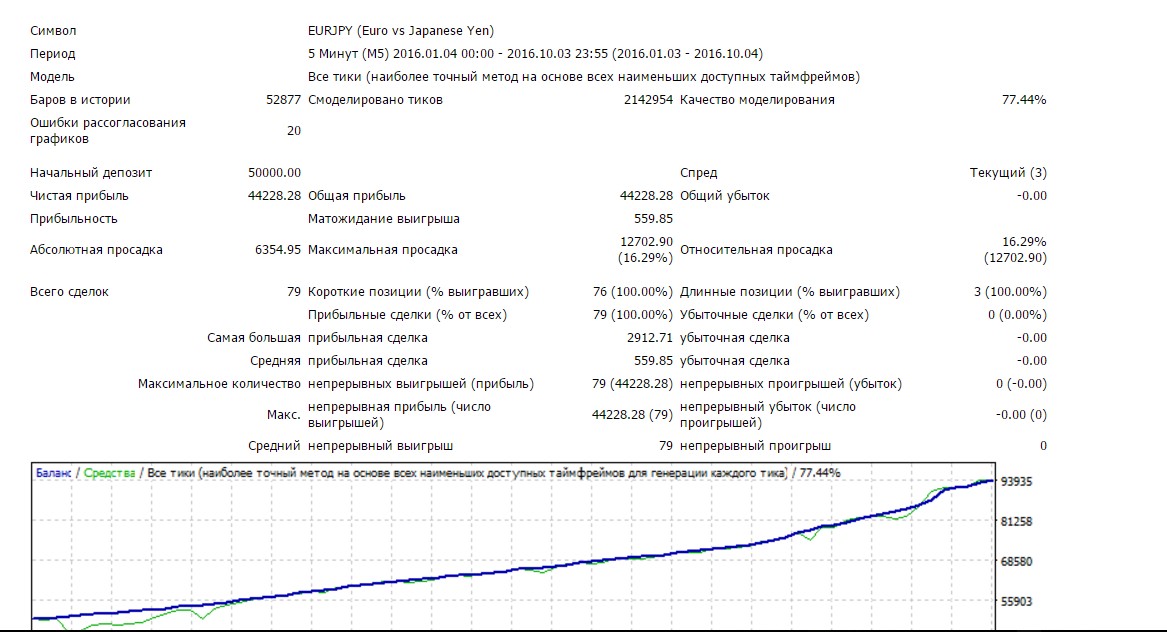Viewport: 1167px width, 632px height.
Task: Click the 'Всего сделок' label
Action: point(69,292)
